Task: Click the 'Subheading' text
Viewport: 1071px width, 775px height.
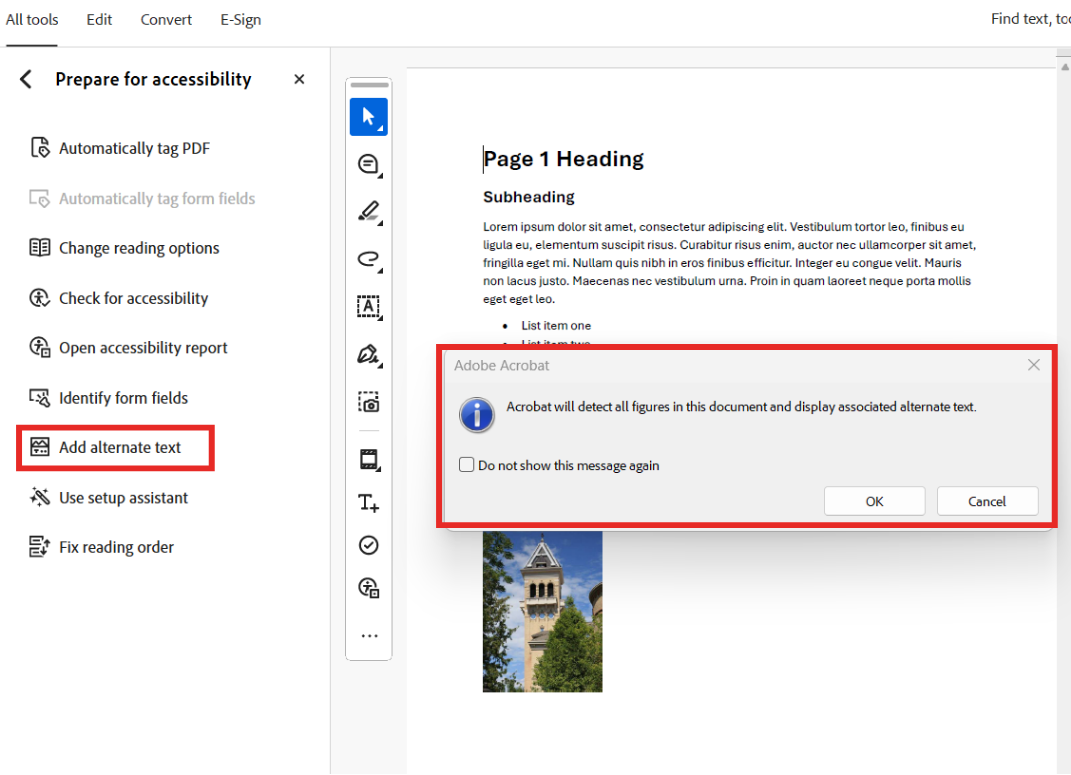Action: pos(529,197)
